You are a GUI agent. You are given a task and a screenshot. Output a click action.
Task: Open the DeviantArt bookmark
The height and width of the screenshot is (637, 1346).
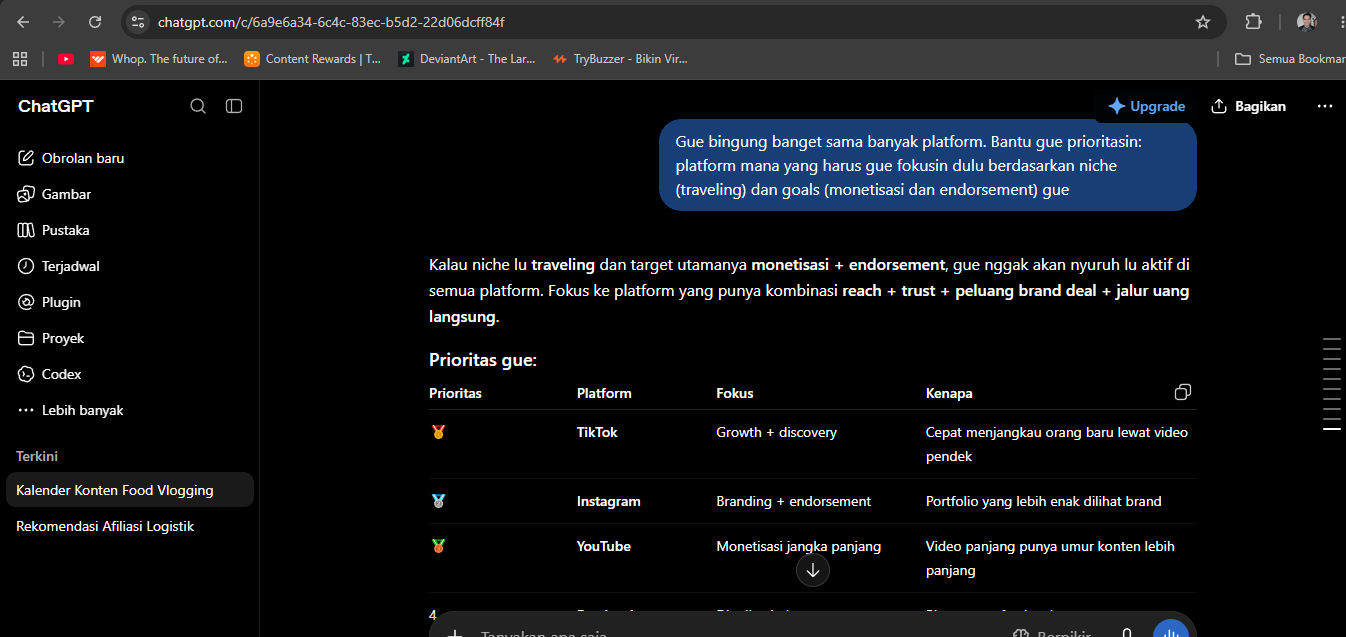(x=469, y=59)
